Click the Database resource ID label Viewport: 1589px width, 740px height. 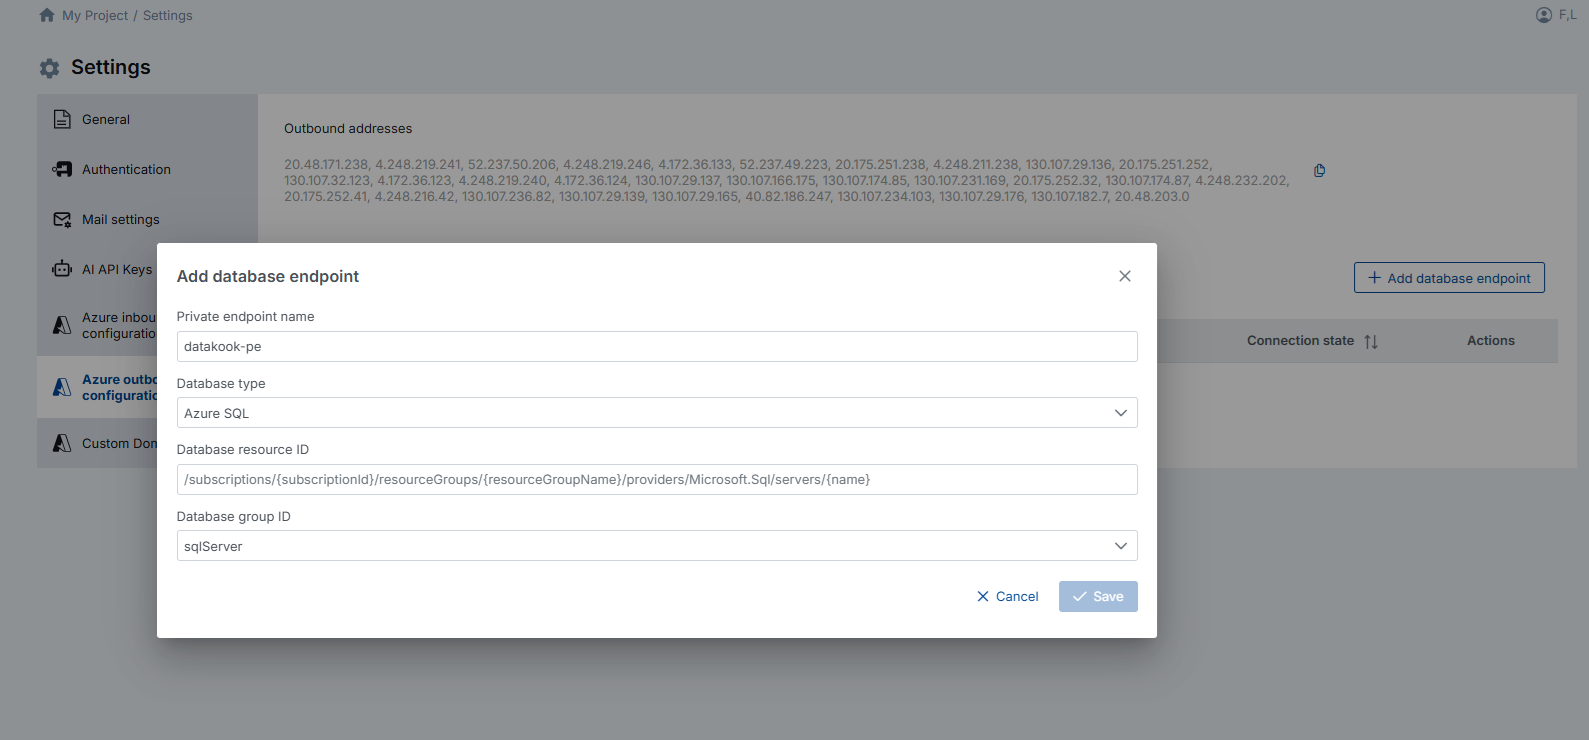point(243,449)
